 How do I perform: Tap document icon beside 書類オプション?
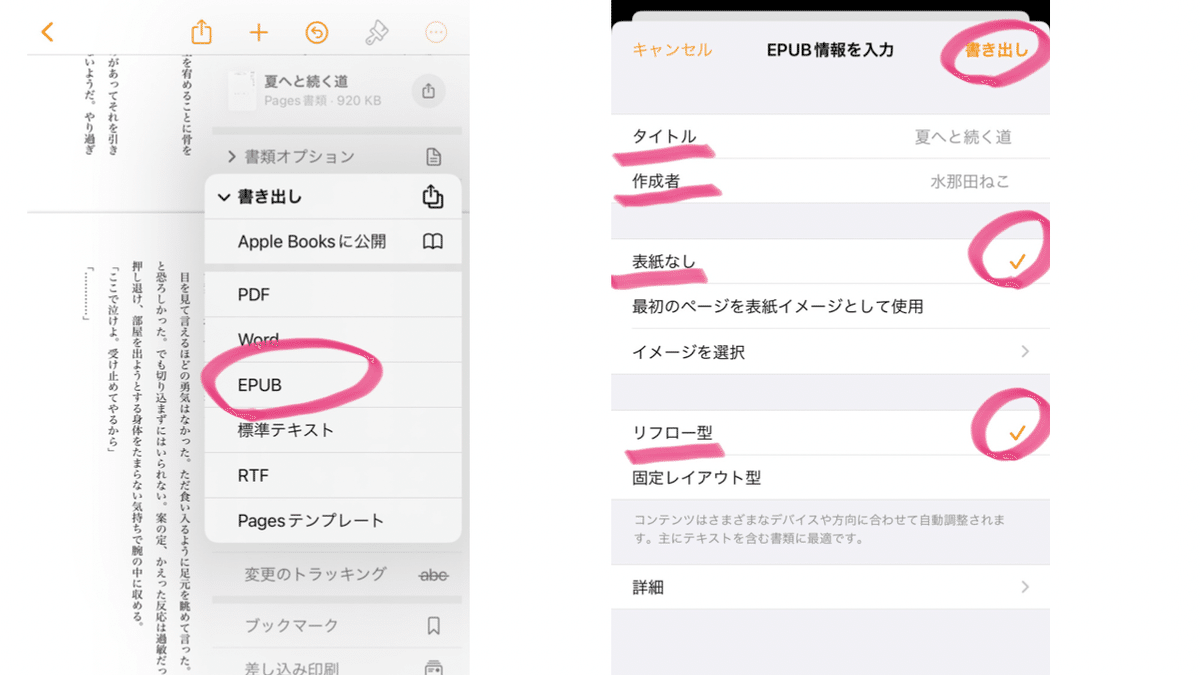433,156
